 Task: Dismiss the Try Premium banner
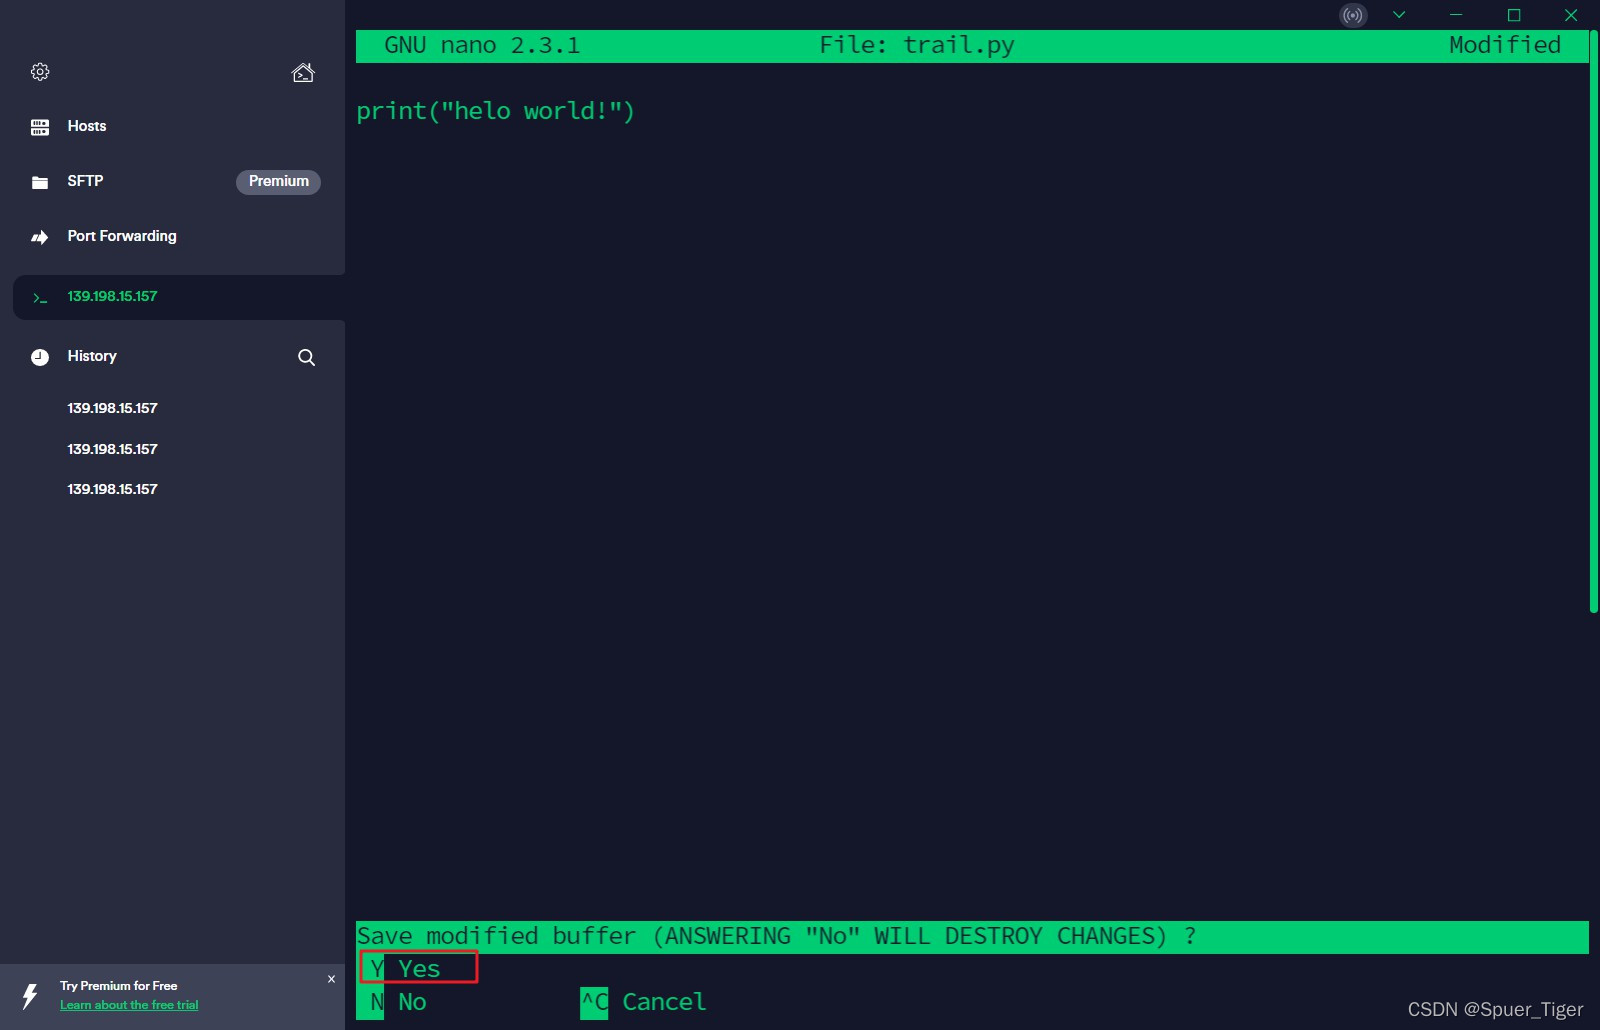331,979
